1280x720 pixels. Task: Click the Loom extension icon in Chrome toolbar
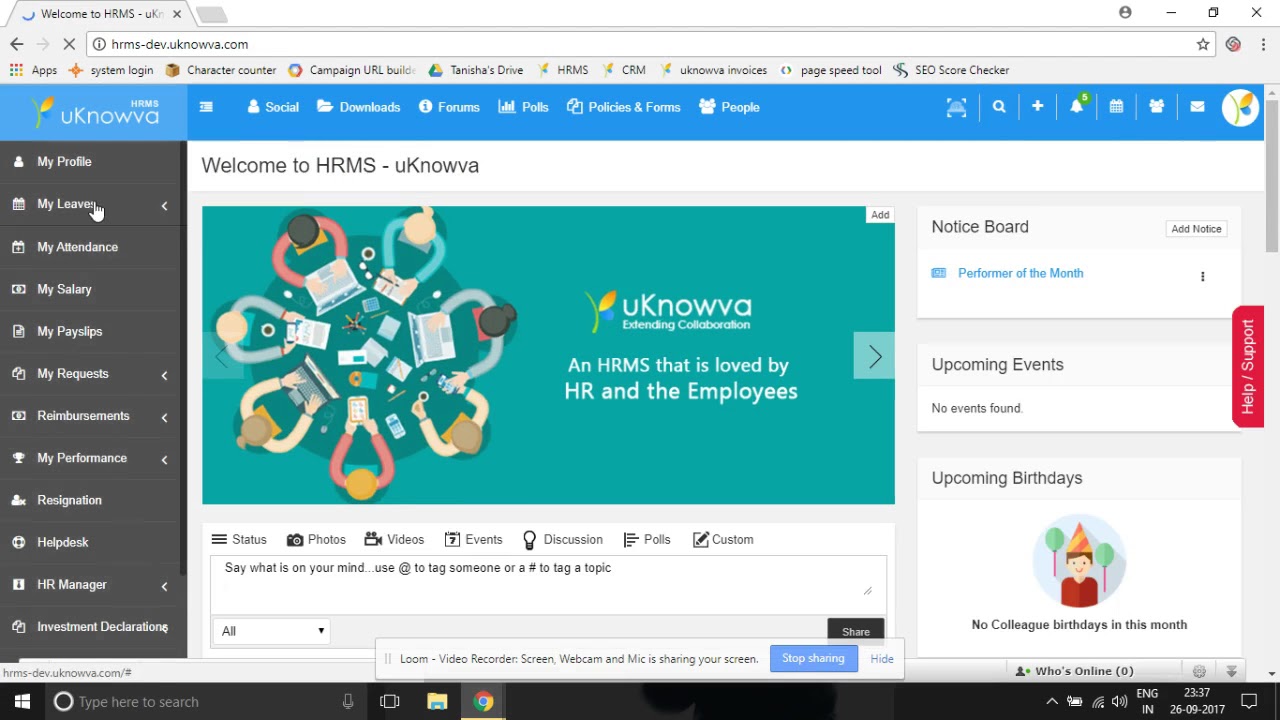1233,44
